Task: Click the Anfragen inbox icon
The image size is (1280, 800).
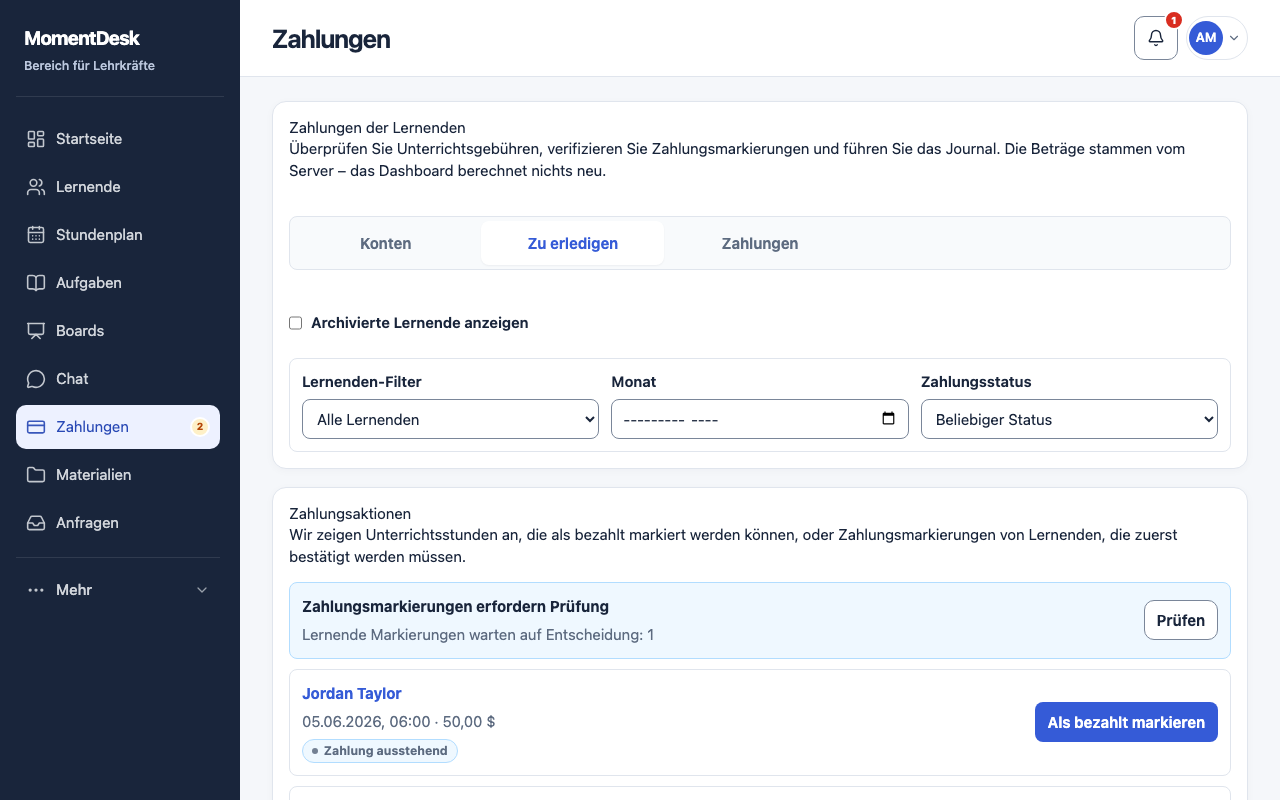Action: tap(36, 523)
